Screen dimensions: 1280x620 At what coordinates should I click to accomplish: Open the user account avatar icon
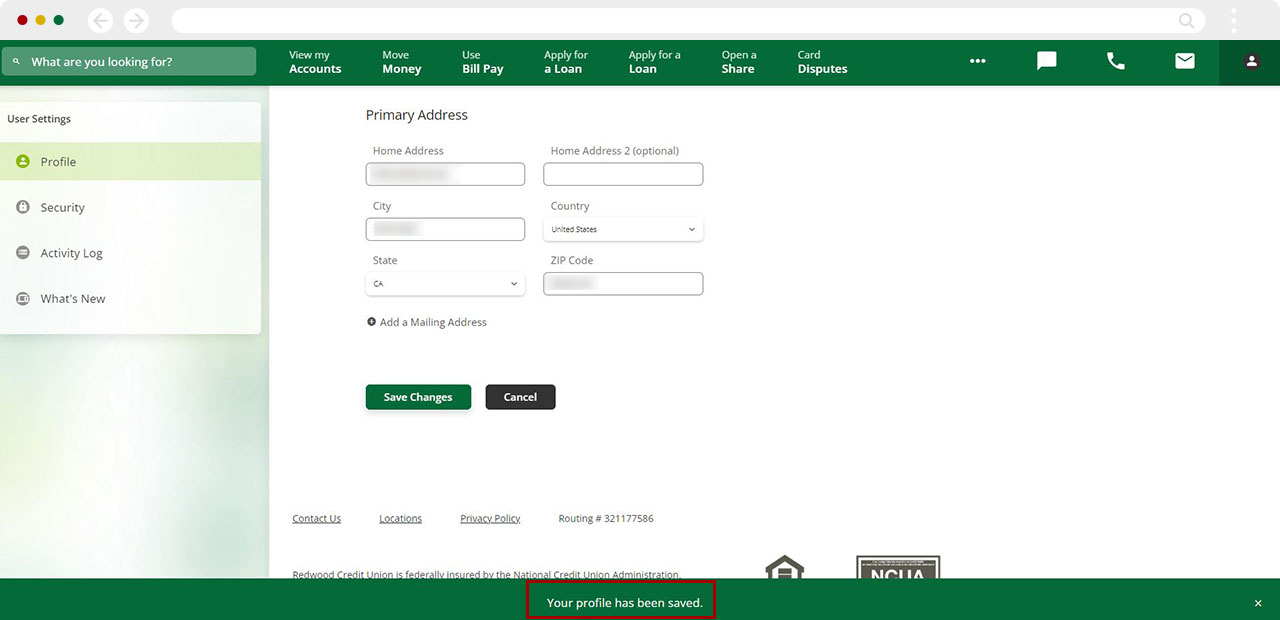(x=1251, y=62)
